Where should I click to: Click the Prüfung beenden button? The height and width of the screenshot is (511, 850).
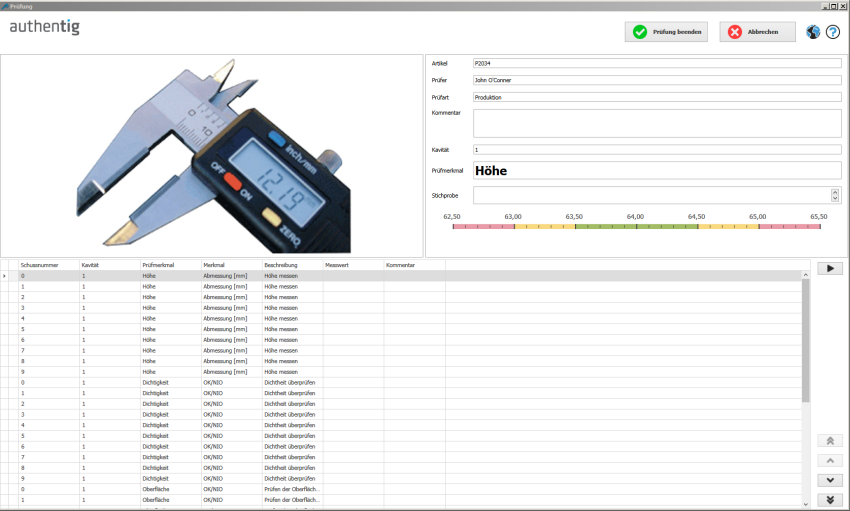click(x=666, y=32)
